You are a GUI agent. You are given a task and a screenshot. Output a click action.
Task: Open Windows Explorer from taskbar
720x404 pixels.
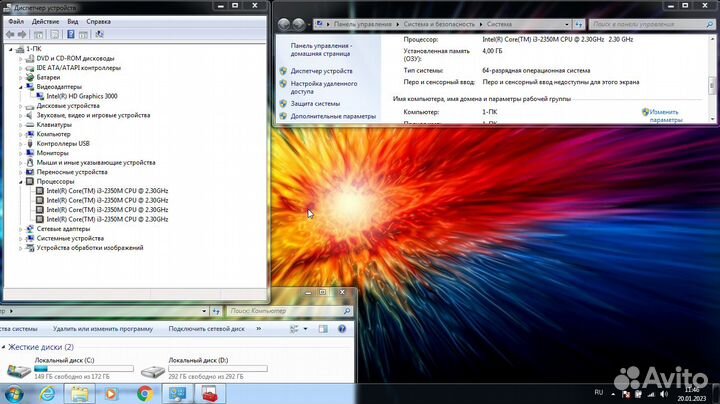pyautogui.click(x=79, y=394)
